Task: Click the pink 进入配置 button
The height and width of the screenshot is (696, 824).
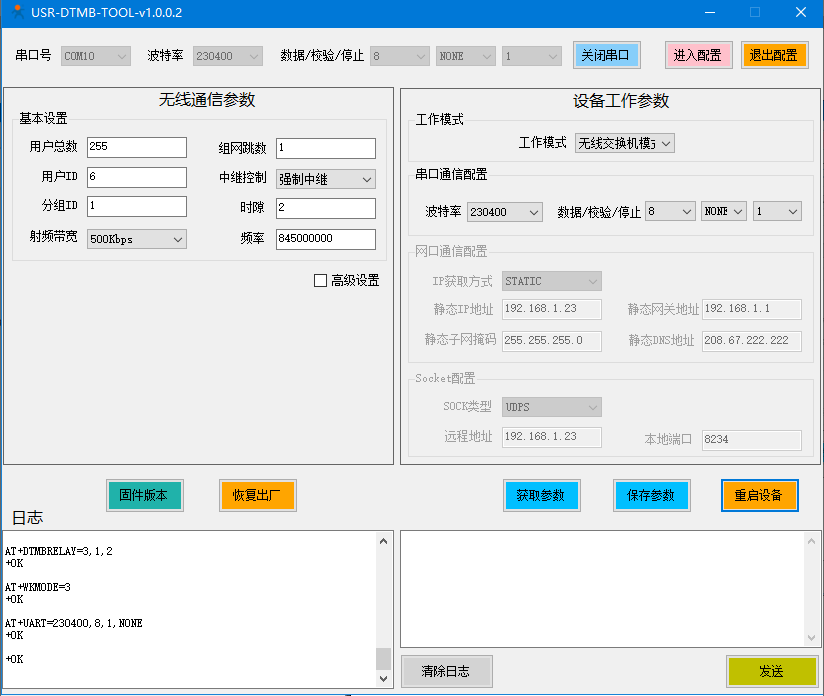Action: tap(698, 55)
